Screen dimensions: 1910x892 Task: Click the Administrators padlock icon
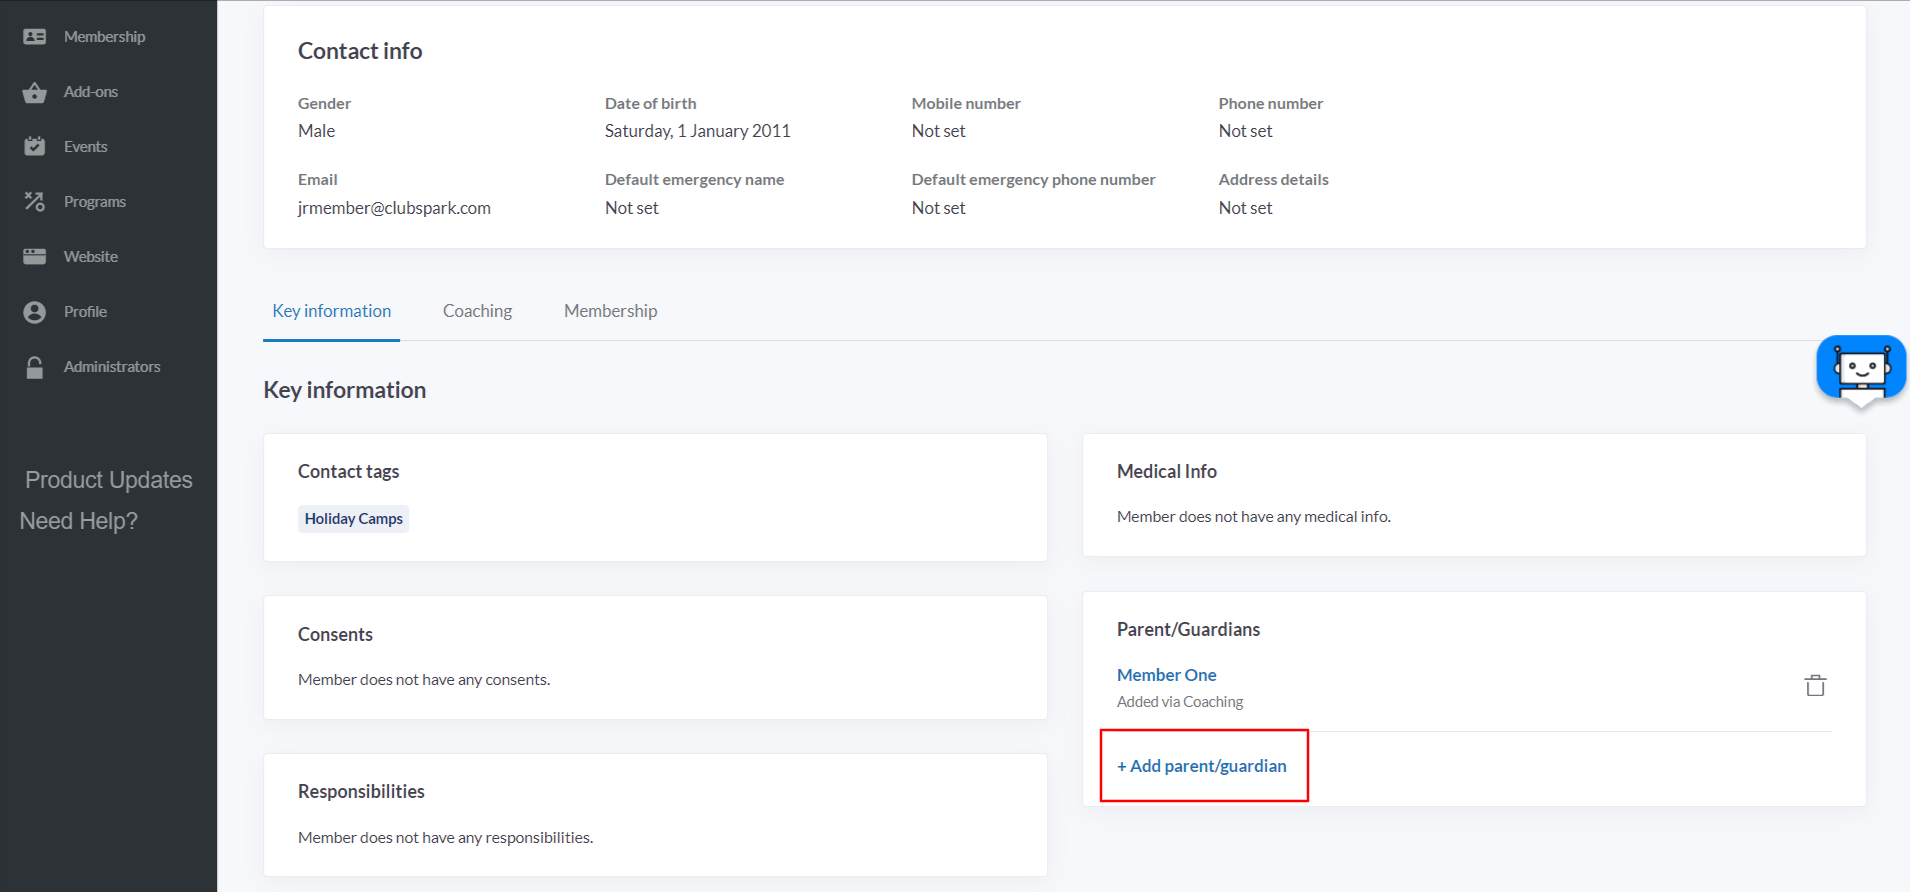coord(35,367)
